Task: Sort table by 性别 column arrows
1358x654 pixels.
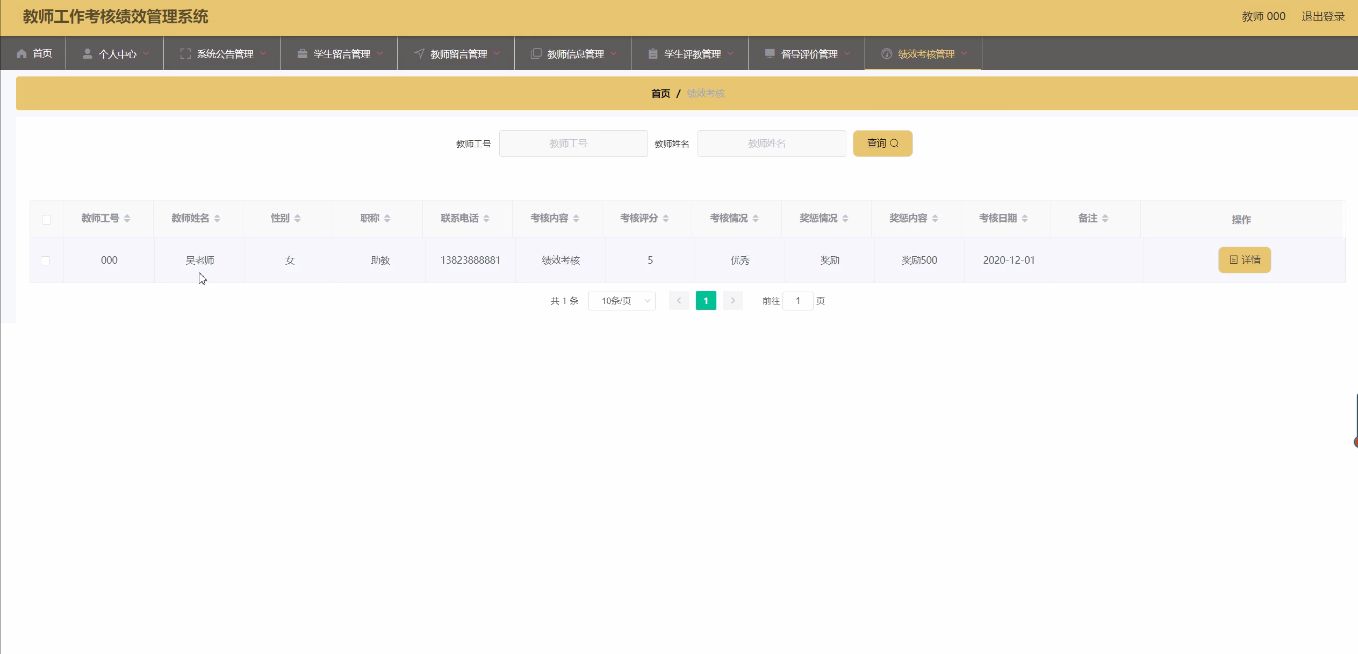Action: [297, 219]
